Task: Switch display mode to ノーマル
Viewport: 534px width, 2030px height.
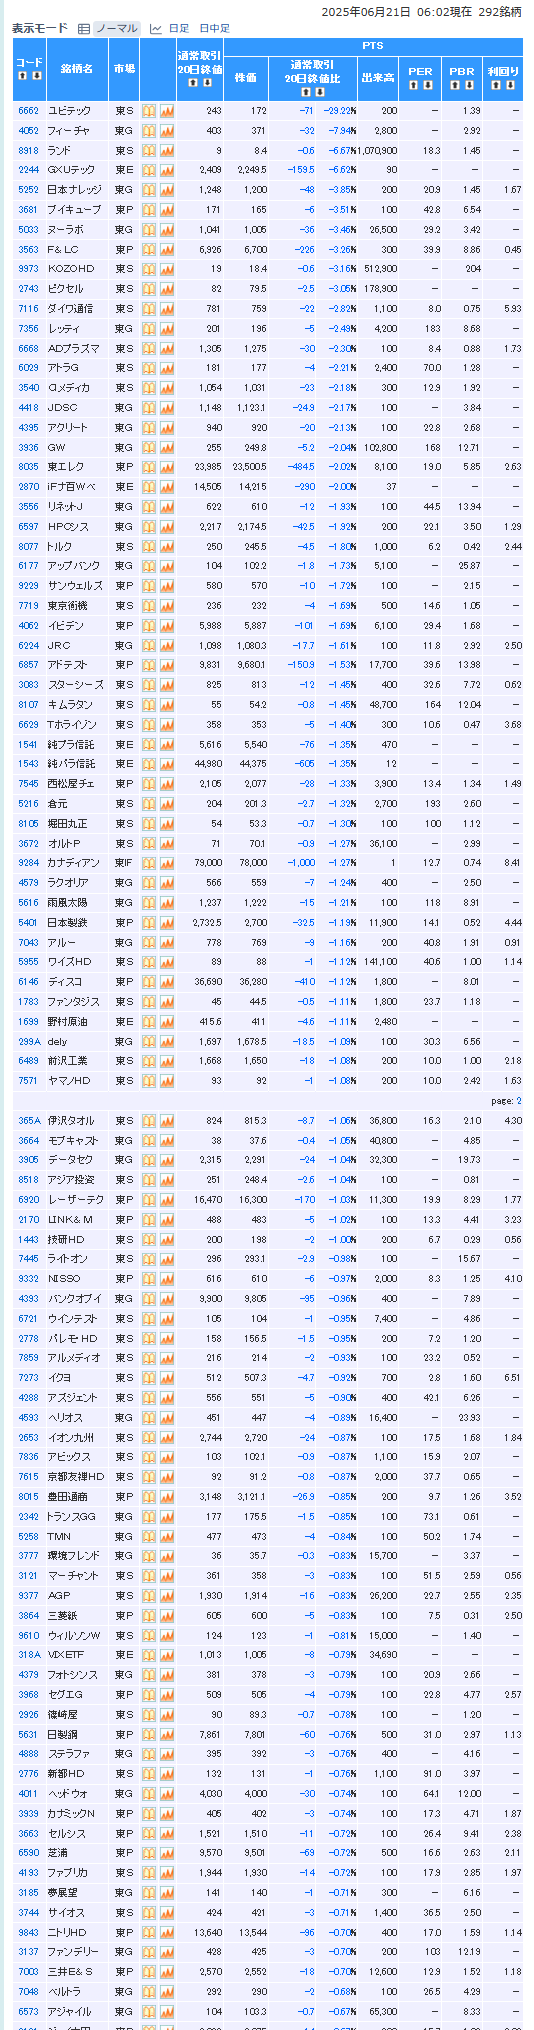Action: [117, 29]
